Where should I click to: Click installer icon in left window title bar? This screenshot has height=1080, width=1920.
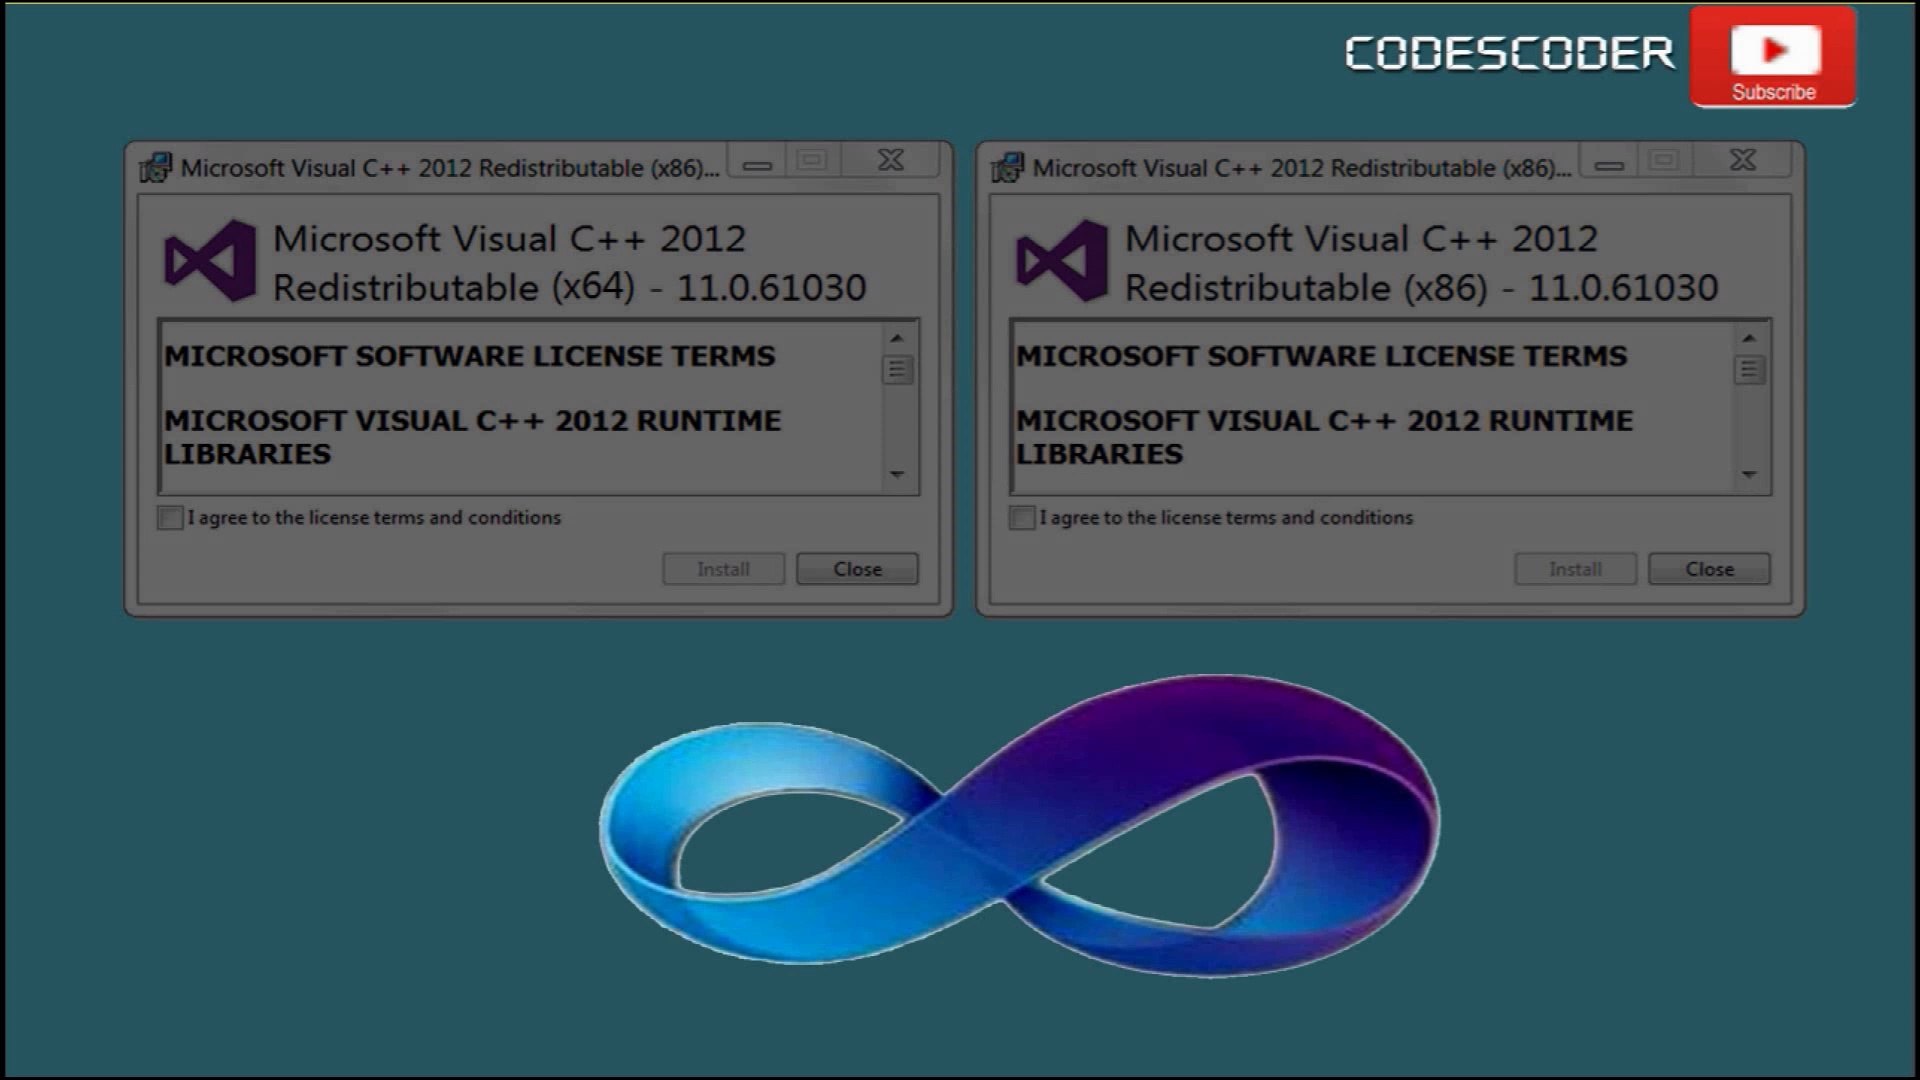point(155,168)
